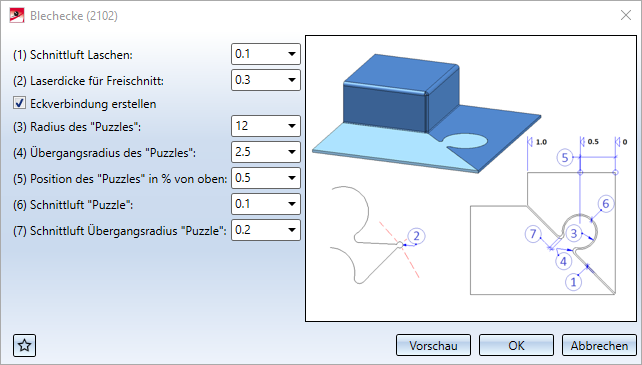The height and width of the screenshot is (365, 642).
Task: Expand the Übergangsradius des Puzzles dropdown arrow
Action: tap(292, 152)
